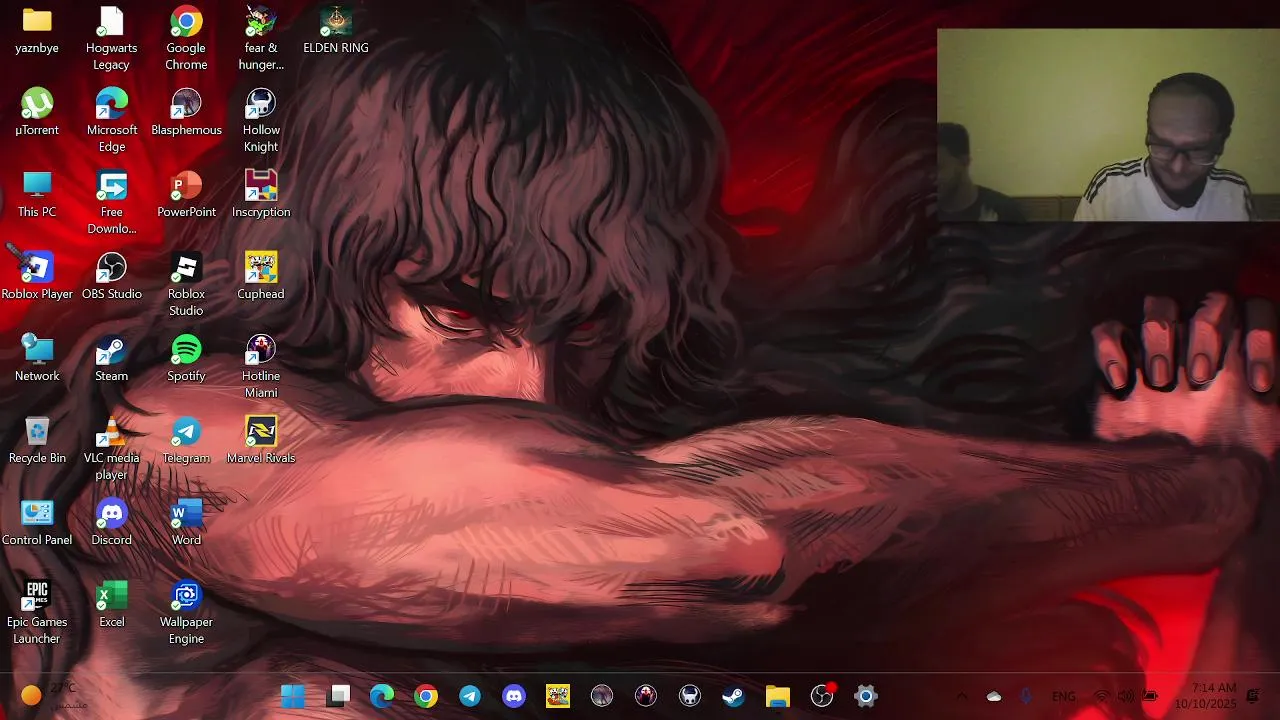Select the Spotify desktop shortcut
The image size is (1280, 720).
tap(186, 358)
